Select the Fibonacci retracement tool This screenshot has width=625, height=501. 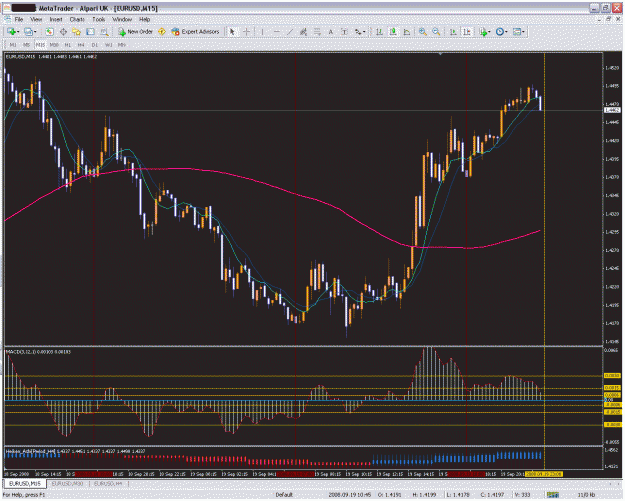317,32
